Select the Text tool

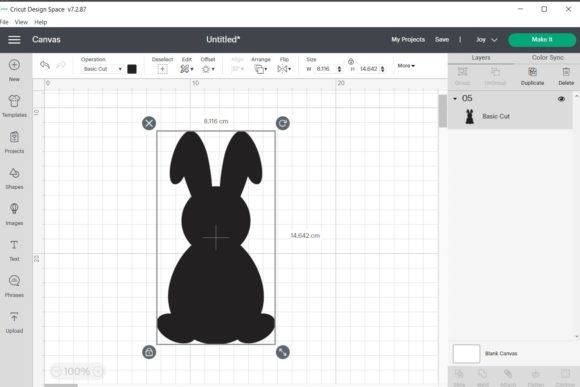tap(14, 250)
